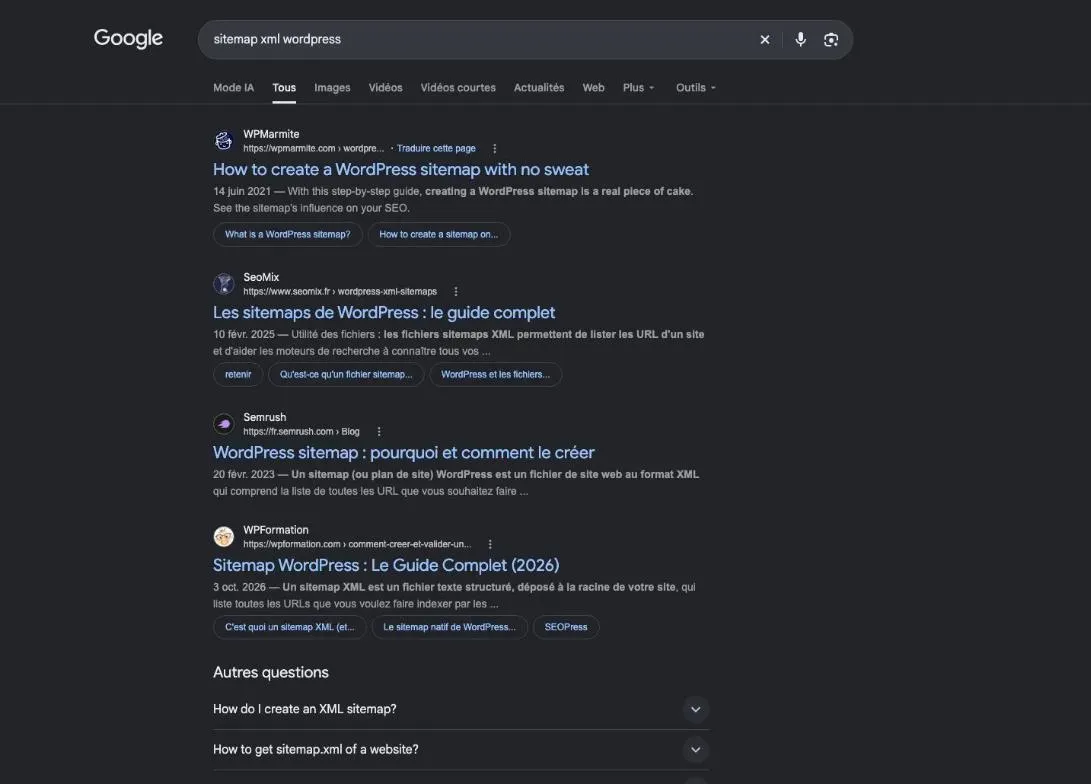Switch to Vidéos tab
1091x784 pixels.
tap(385, 88)
